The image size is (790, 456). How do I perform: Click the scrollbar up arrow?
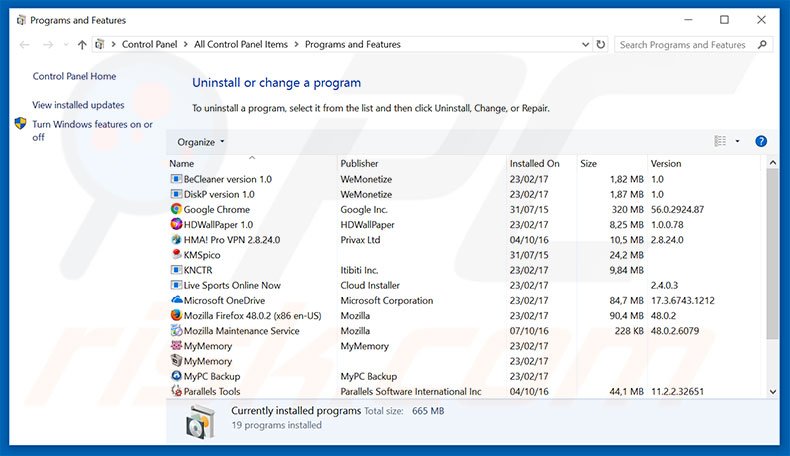coord(772,163)
